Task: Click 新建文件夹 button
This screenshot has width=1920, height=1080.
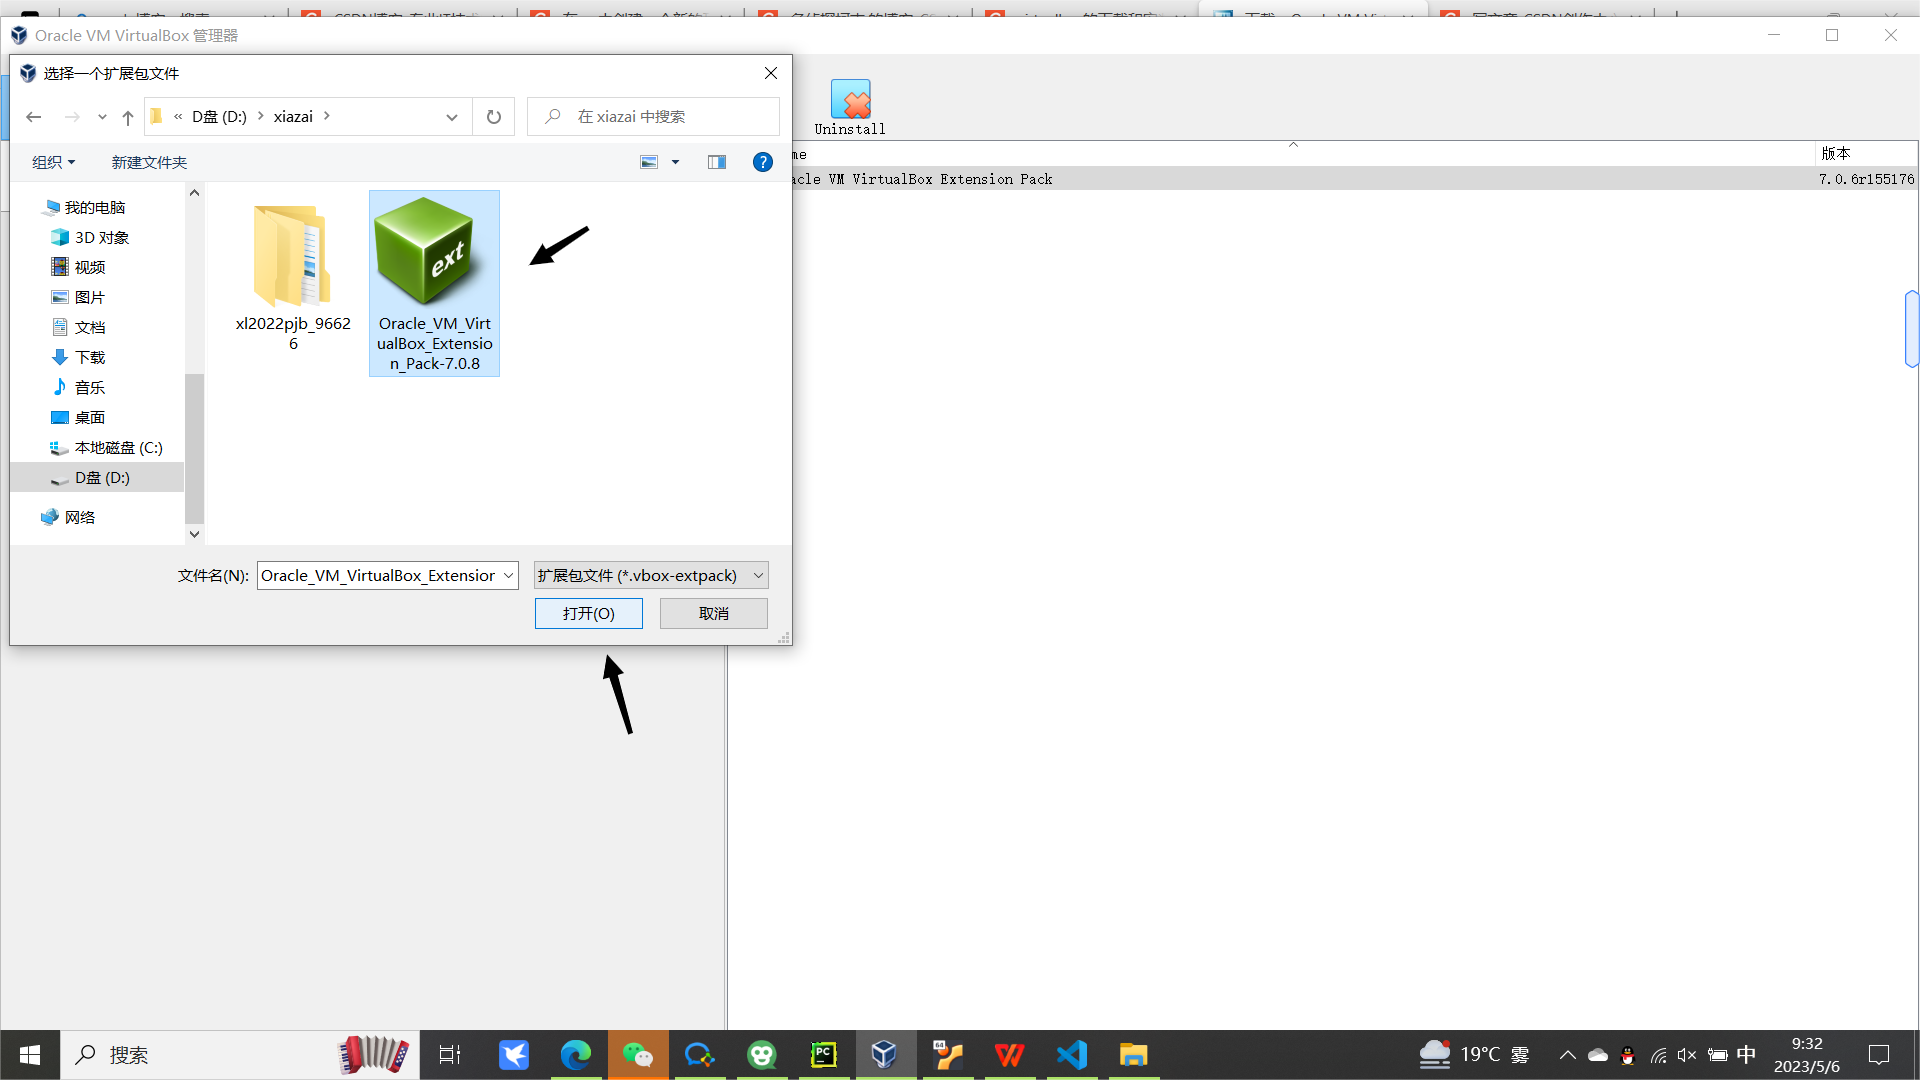Action: 149,162
